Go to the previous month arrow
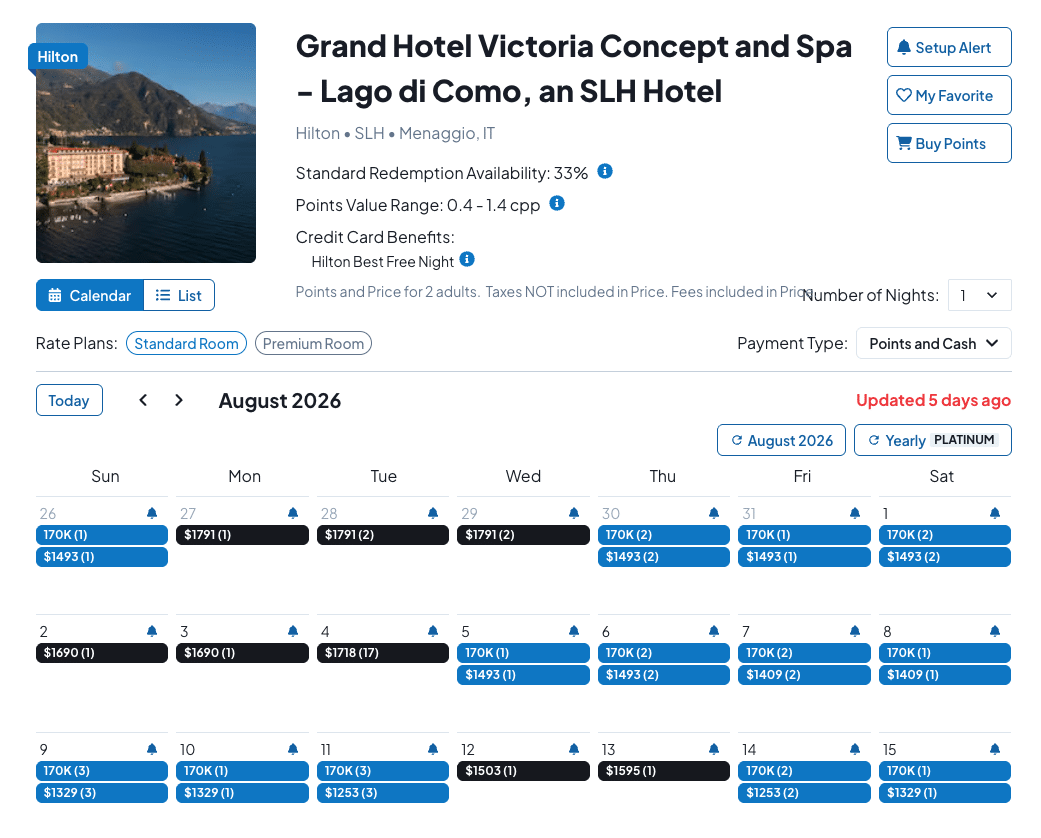 pos(143,400)
